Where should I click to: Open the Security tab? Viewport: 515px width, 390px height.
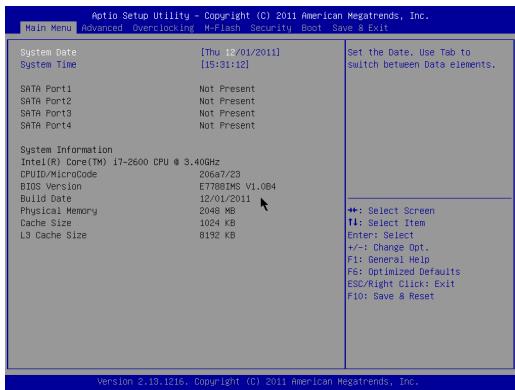pos(271,28)
